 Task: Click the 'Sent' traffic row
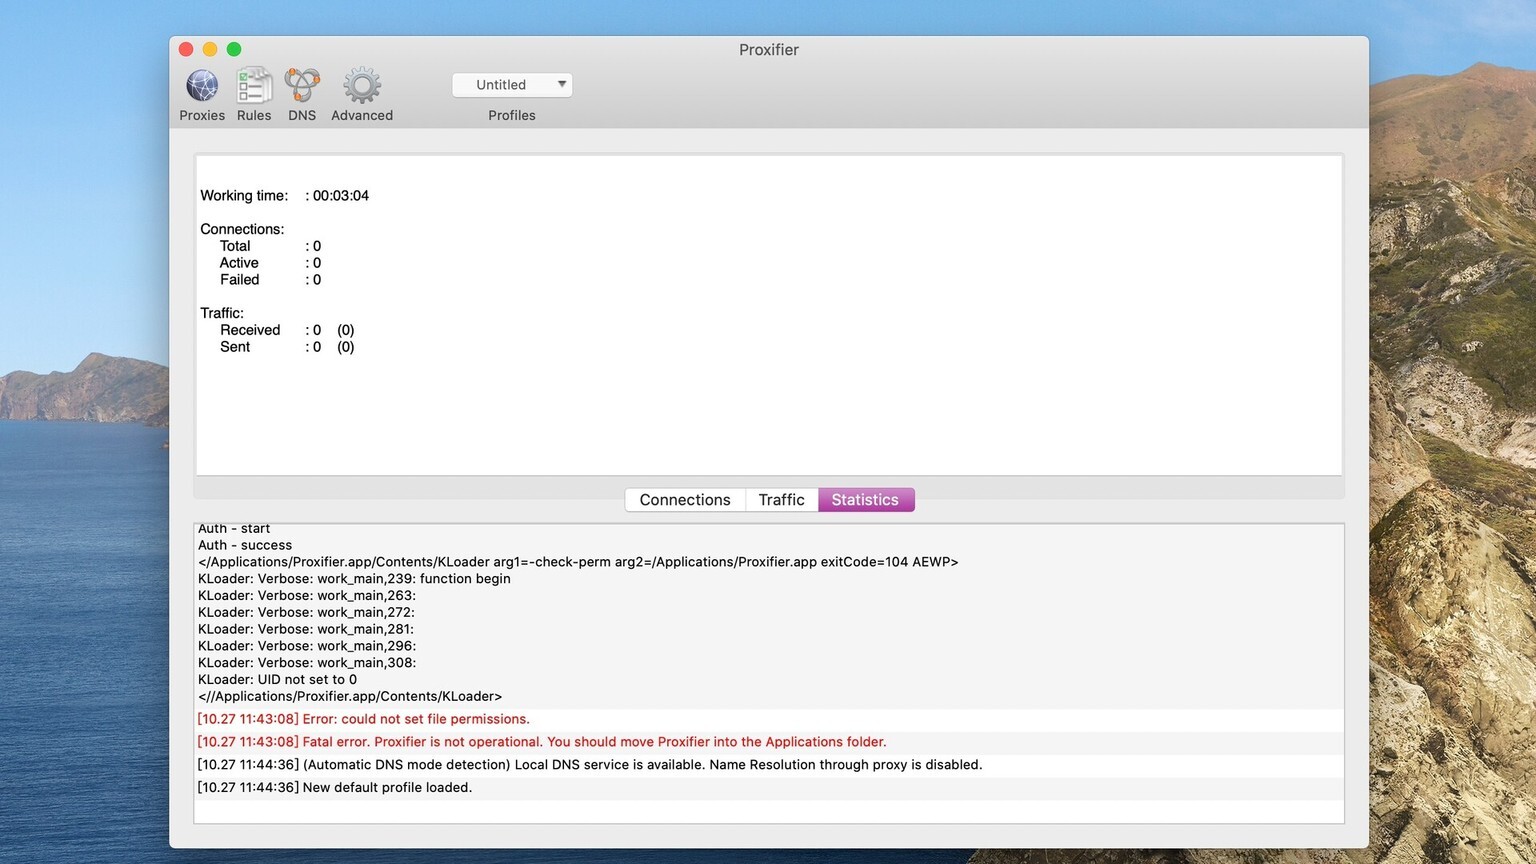point(287,347)
